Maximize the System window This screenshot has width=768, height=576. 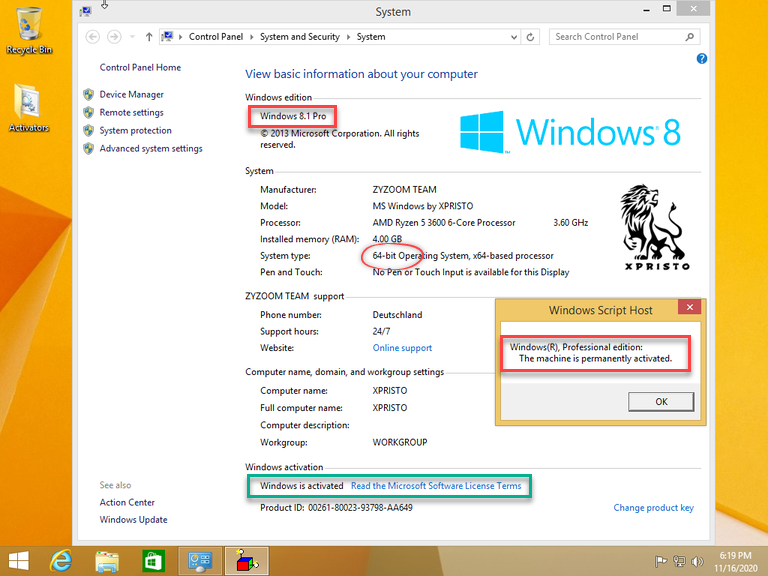click(x=667, y=8)
